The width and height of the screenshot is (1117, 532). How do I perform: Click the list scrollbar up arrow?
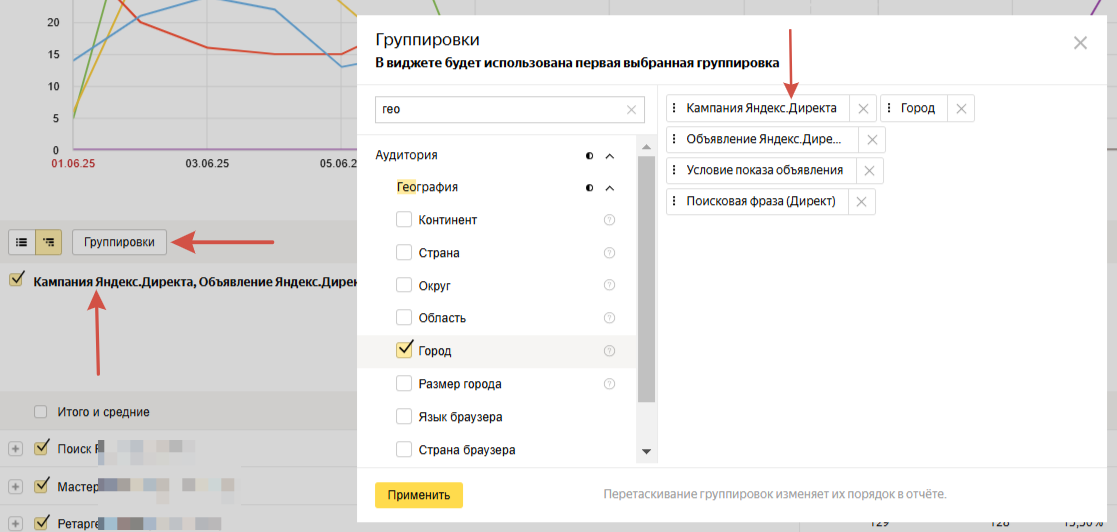[646, 147]
